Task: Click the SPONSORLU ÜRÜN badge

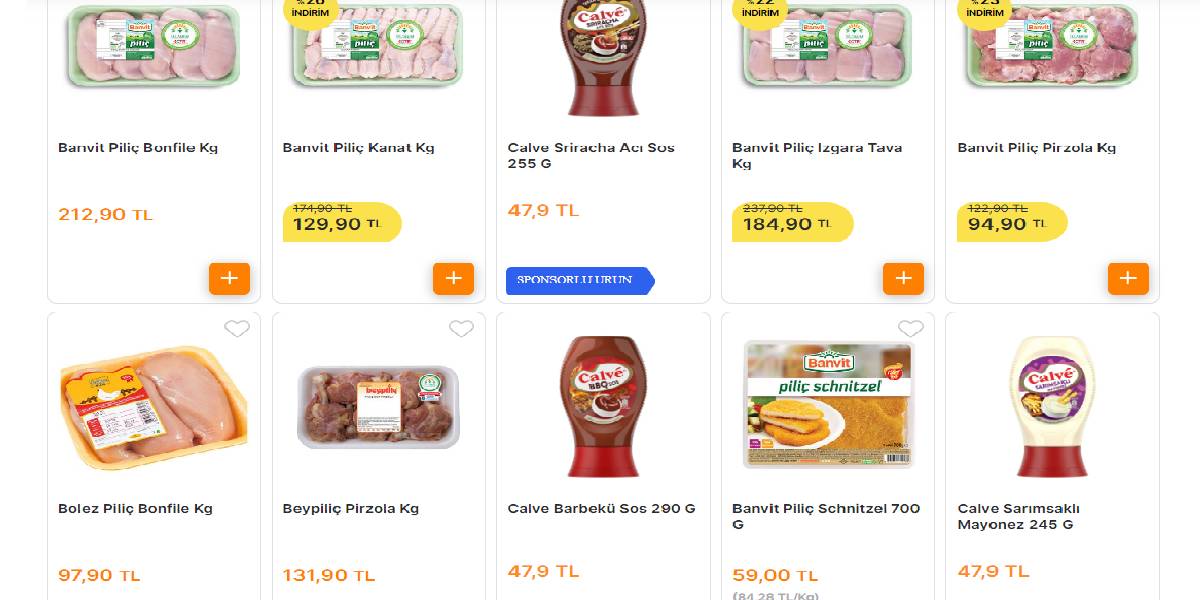Action: 578,281
